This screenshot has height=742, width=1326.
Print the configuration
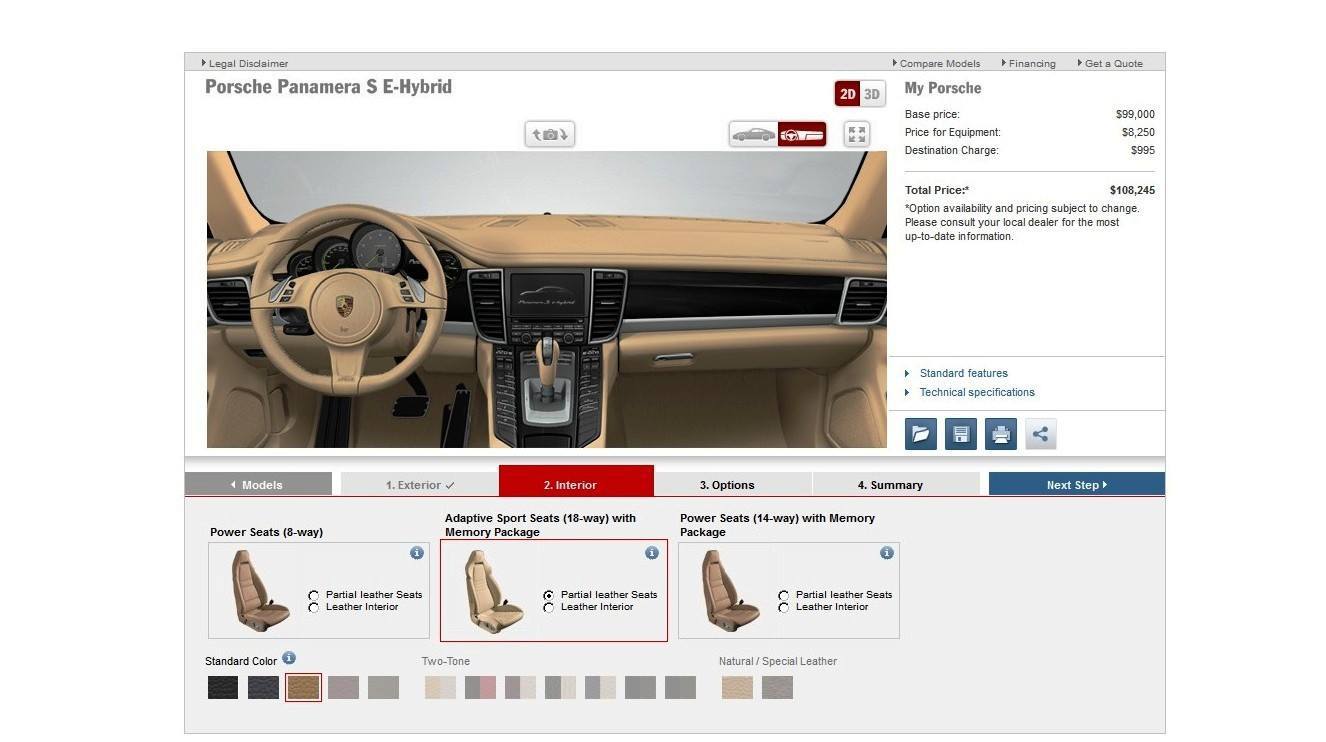[x=1001, y=434]
